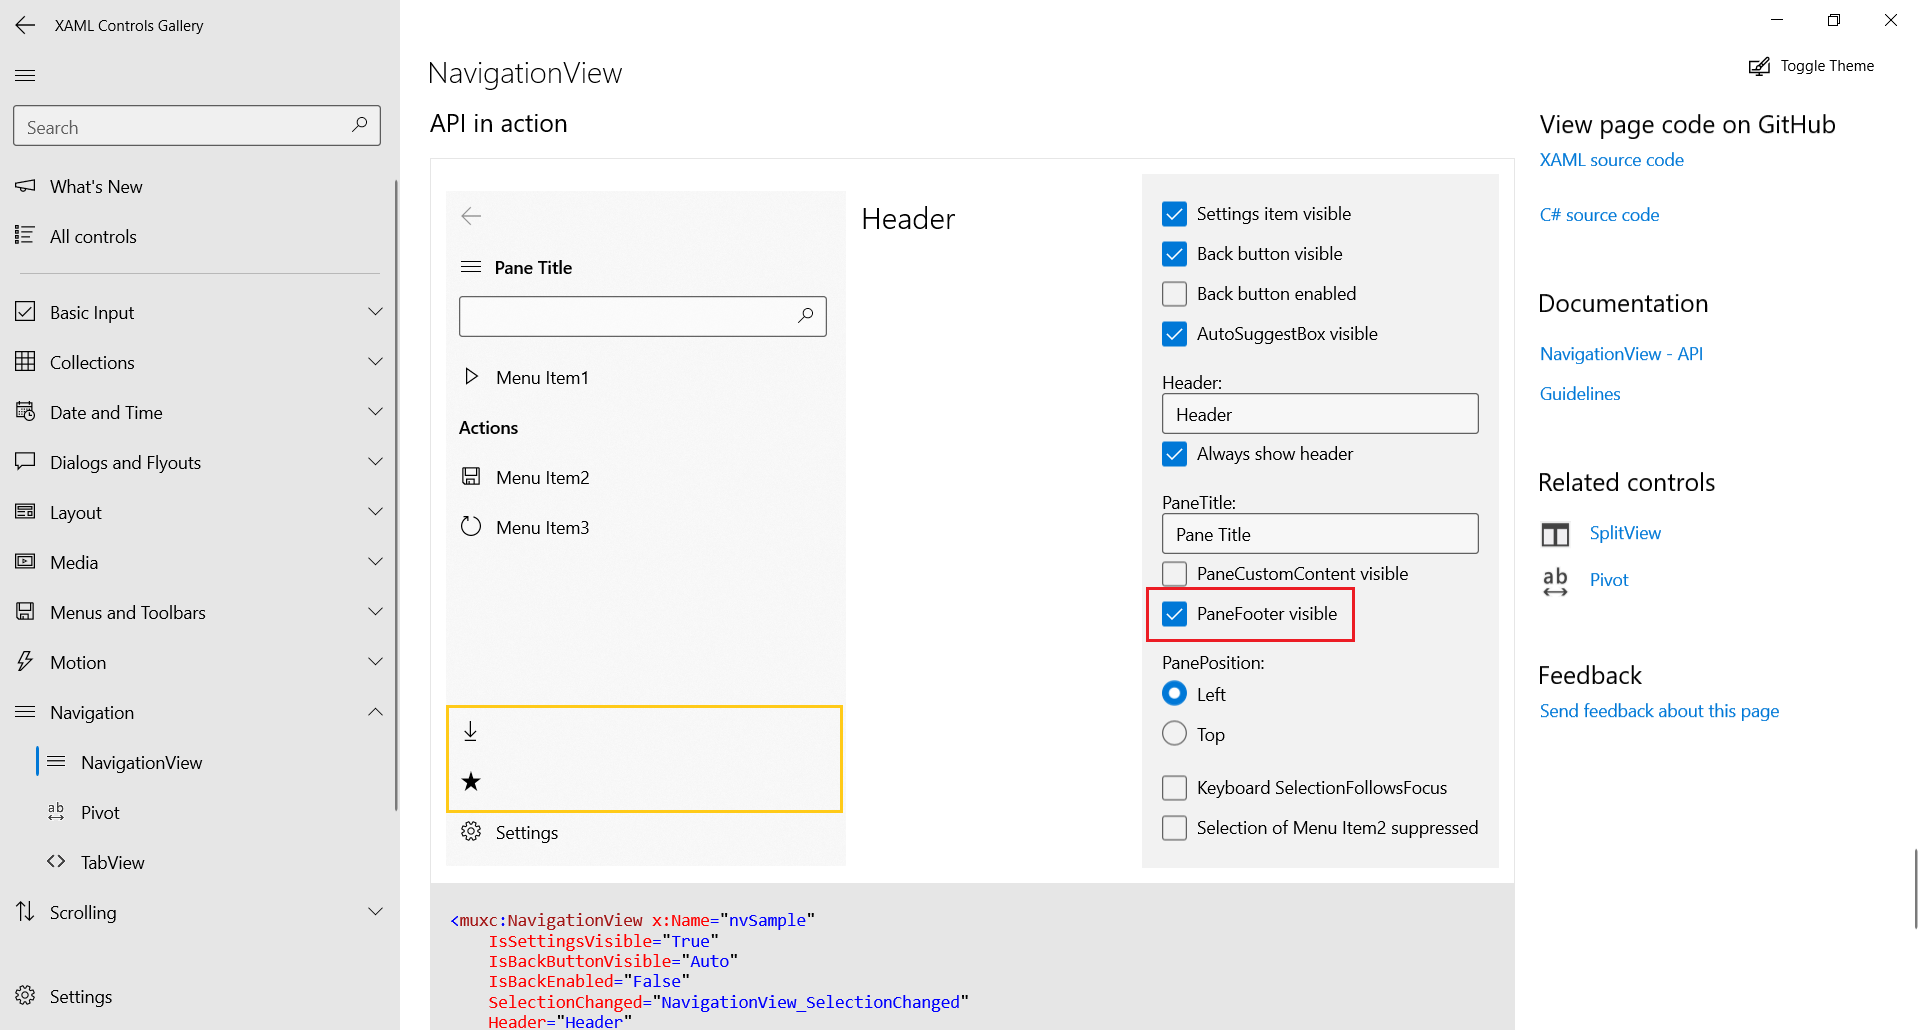Screen dimensions: 1920x1030
Task: Expand the Scrolling section
Action: [x=375, y=911]
